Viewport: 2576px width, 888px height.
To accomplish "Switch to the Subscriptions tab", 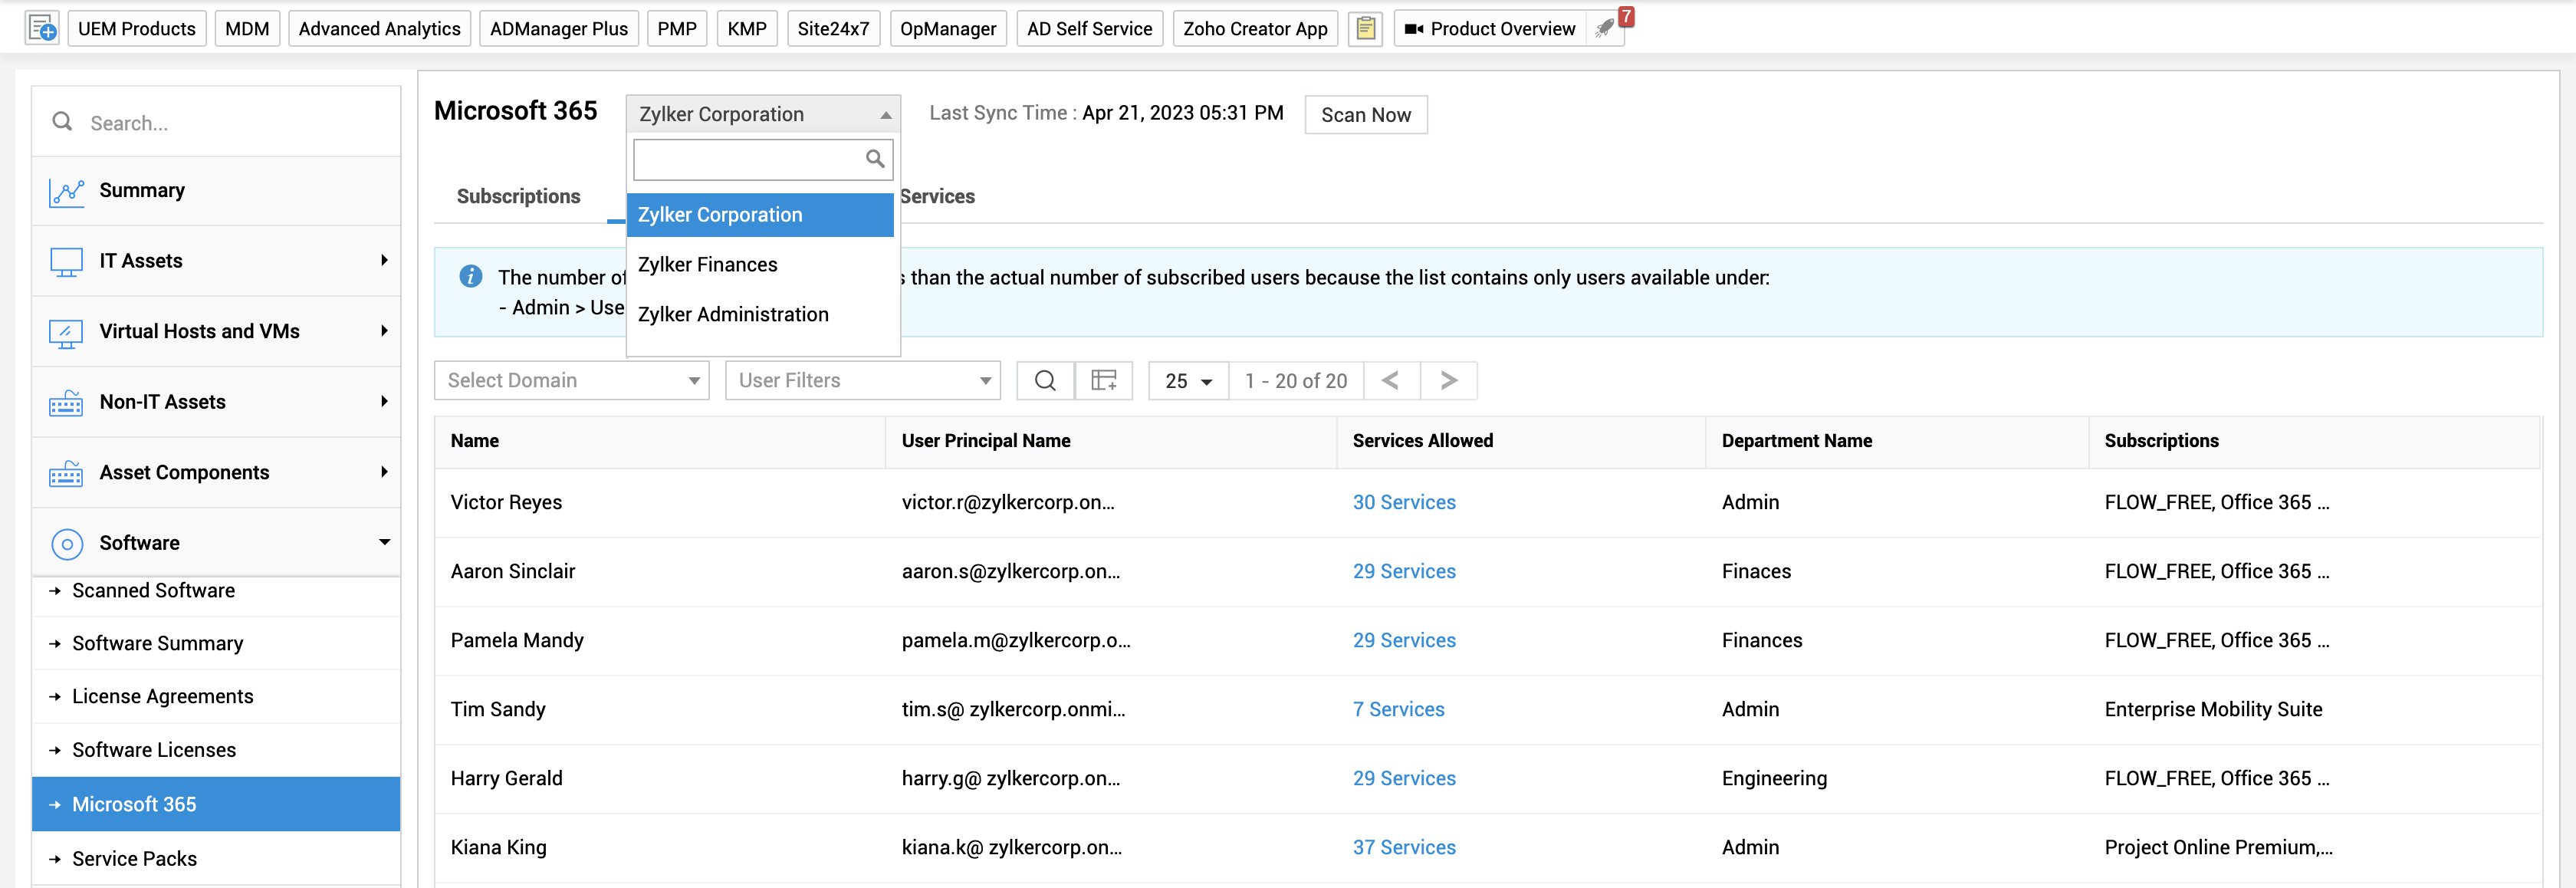I will click(518, 197).
